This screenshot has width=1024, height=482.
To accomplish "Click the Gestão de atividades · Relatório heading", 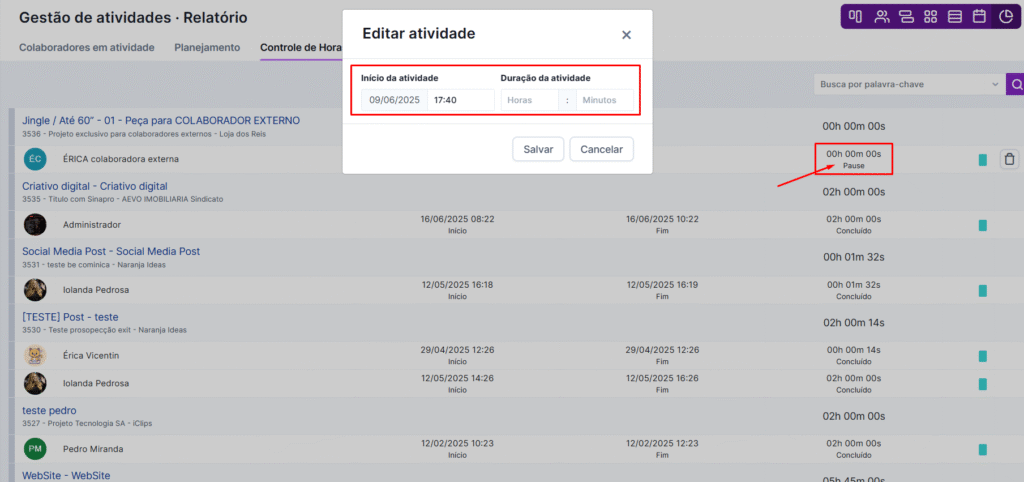I will click(133, 18).
